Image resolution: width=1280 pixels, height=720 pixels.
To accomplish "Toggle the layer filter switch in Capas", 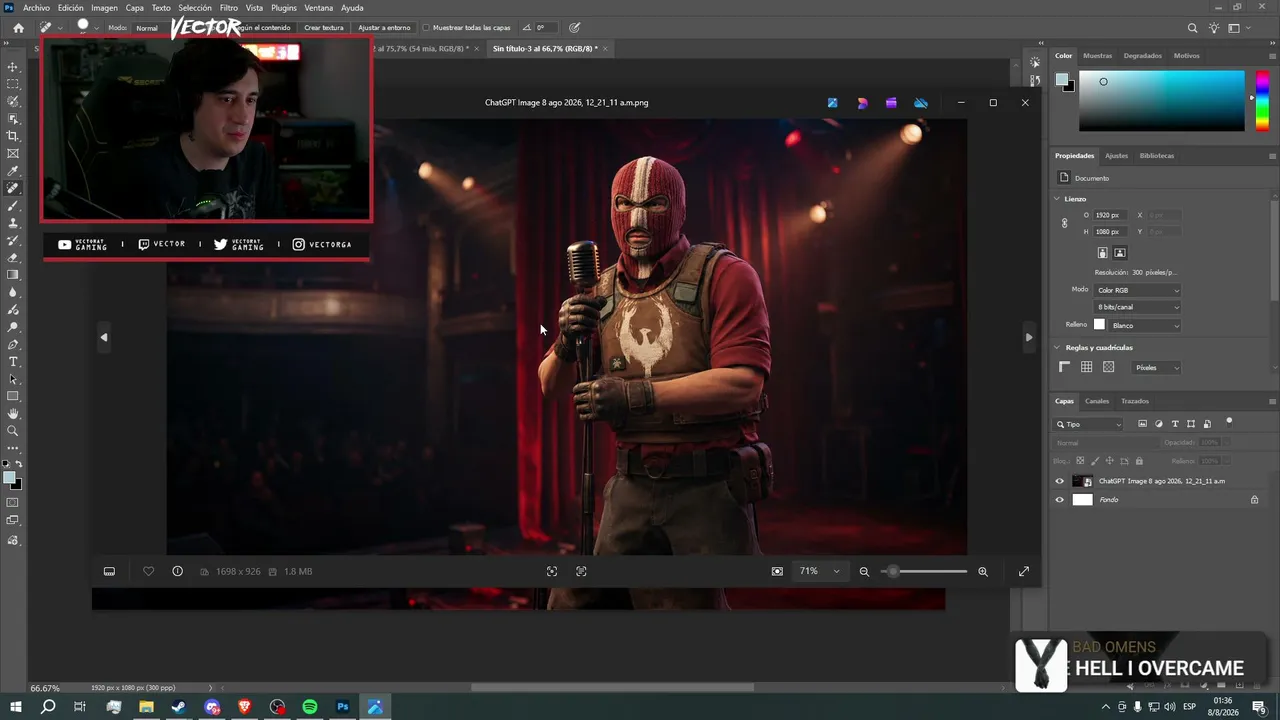I will (x=1229, y=422).
